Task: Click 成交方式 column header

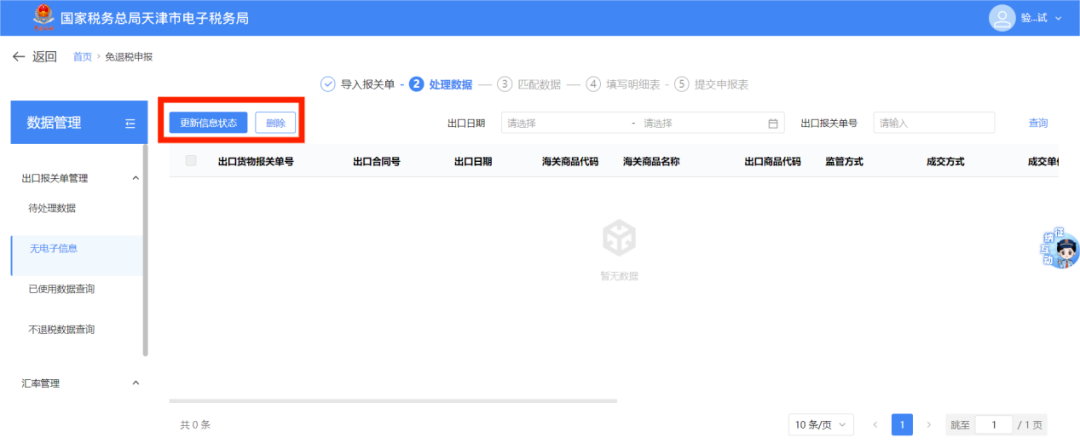Action: click(945, 162)
